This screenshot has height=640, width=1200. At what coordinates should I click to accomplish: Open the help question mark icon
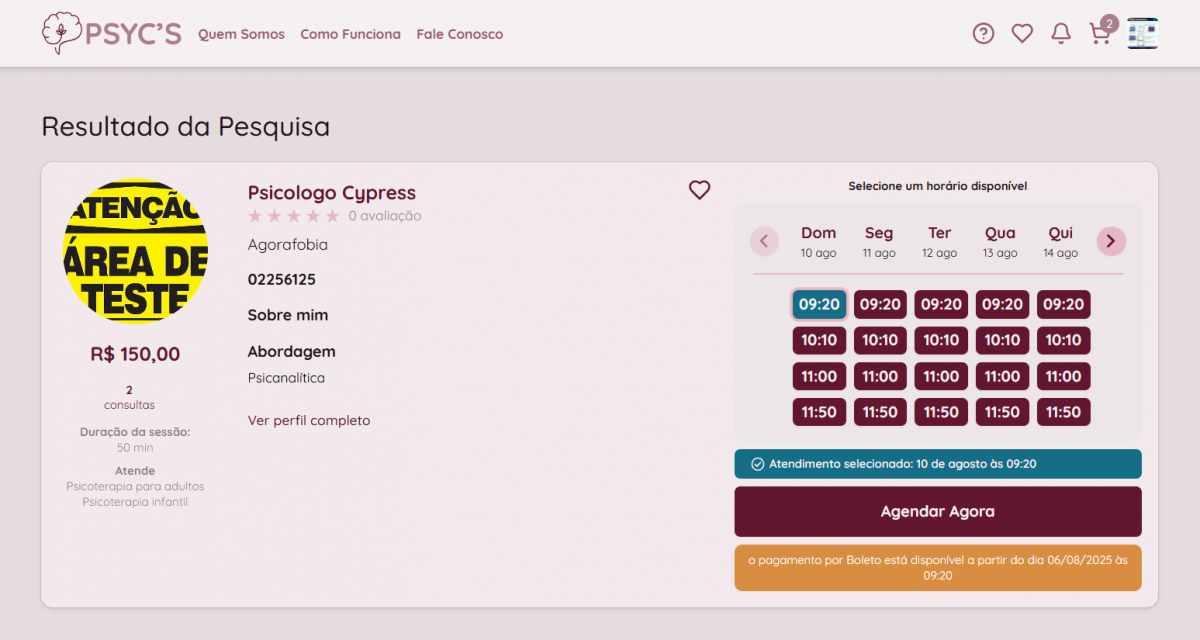[x=983, y=34]
